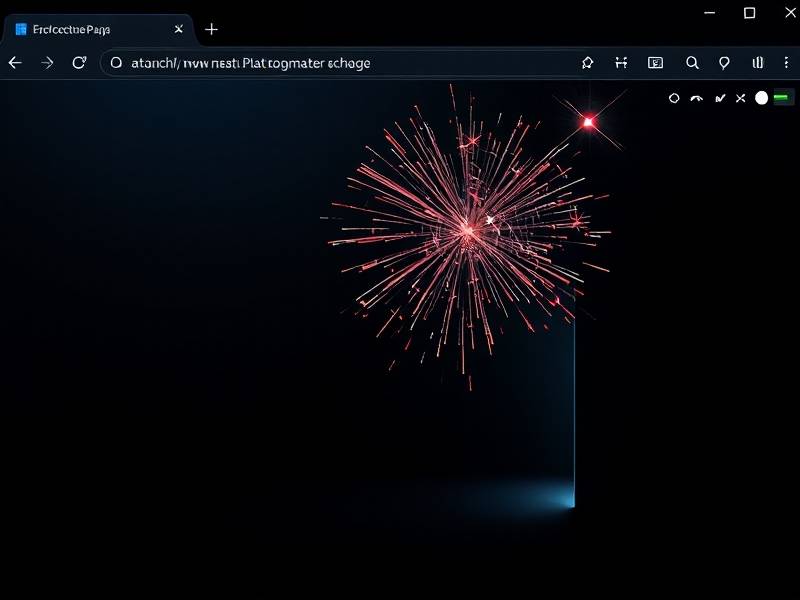Viewport: 800px width, 600px height.
Task: Select the circle shape tool on page
Action: click(x=674, y=98)
